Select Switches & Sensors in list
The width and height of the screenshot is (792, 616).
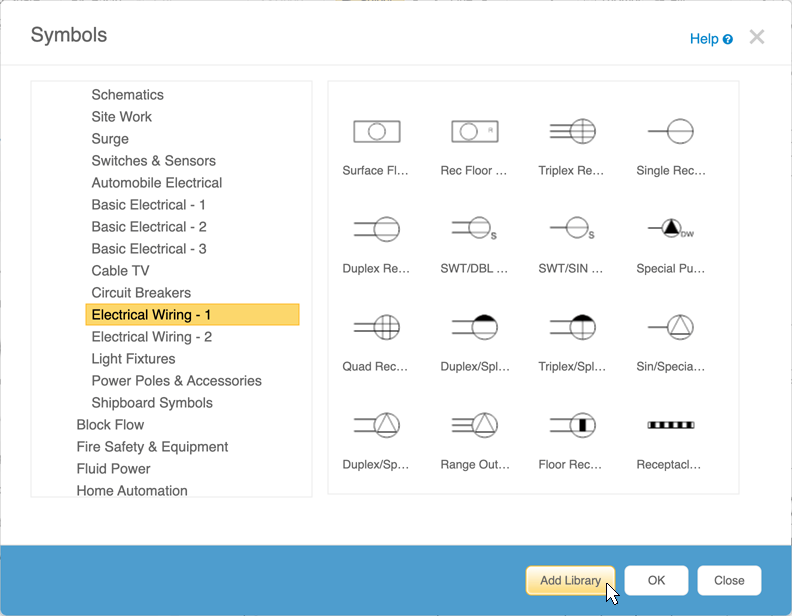[153, 161]
